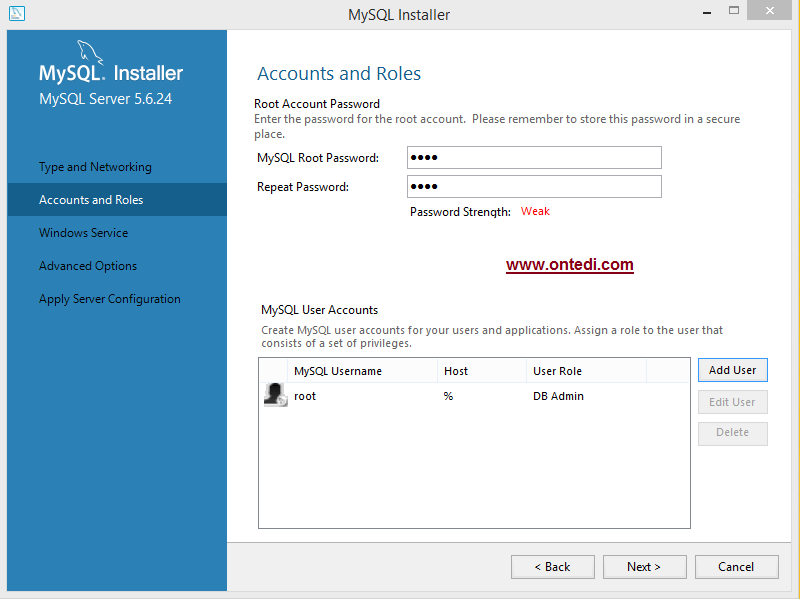Maximize the MySQL Installer window
This screenshot has height=599, width=800.
pyautogui.click(x=734, y=11)
